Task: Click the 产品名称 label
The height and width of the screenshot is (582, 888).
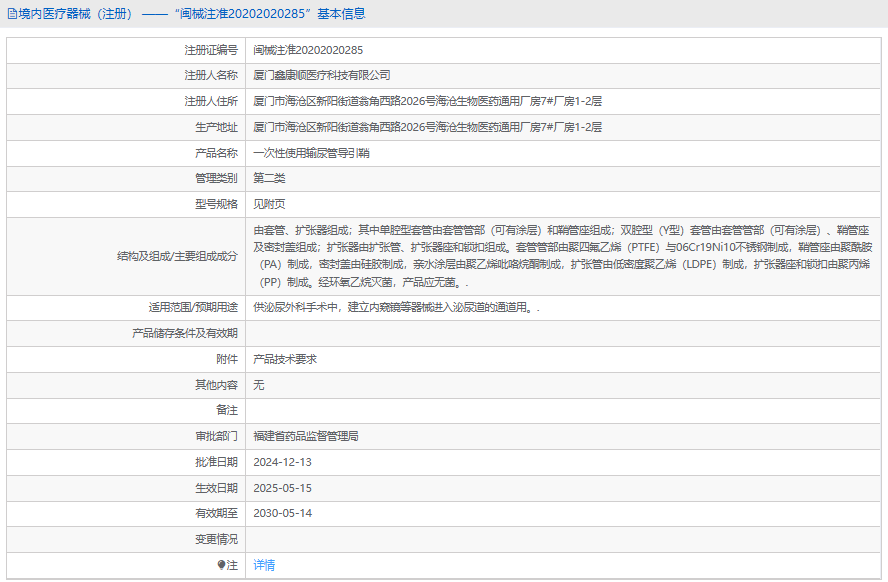Action: 216,153
